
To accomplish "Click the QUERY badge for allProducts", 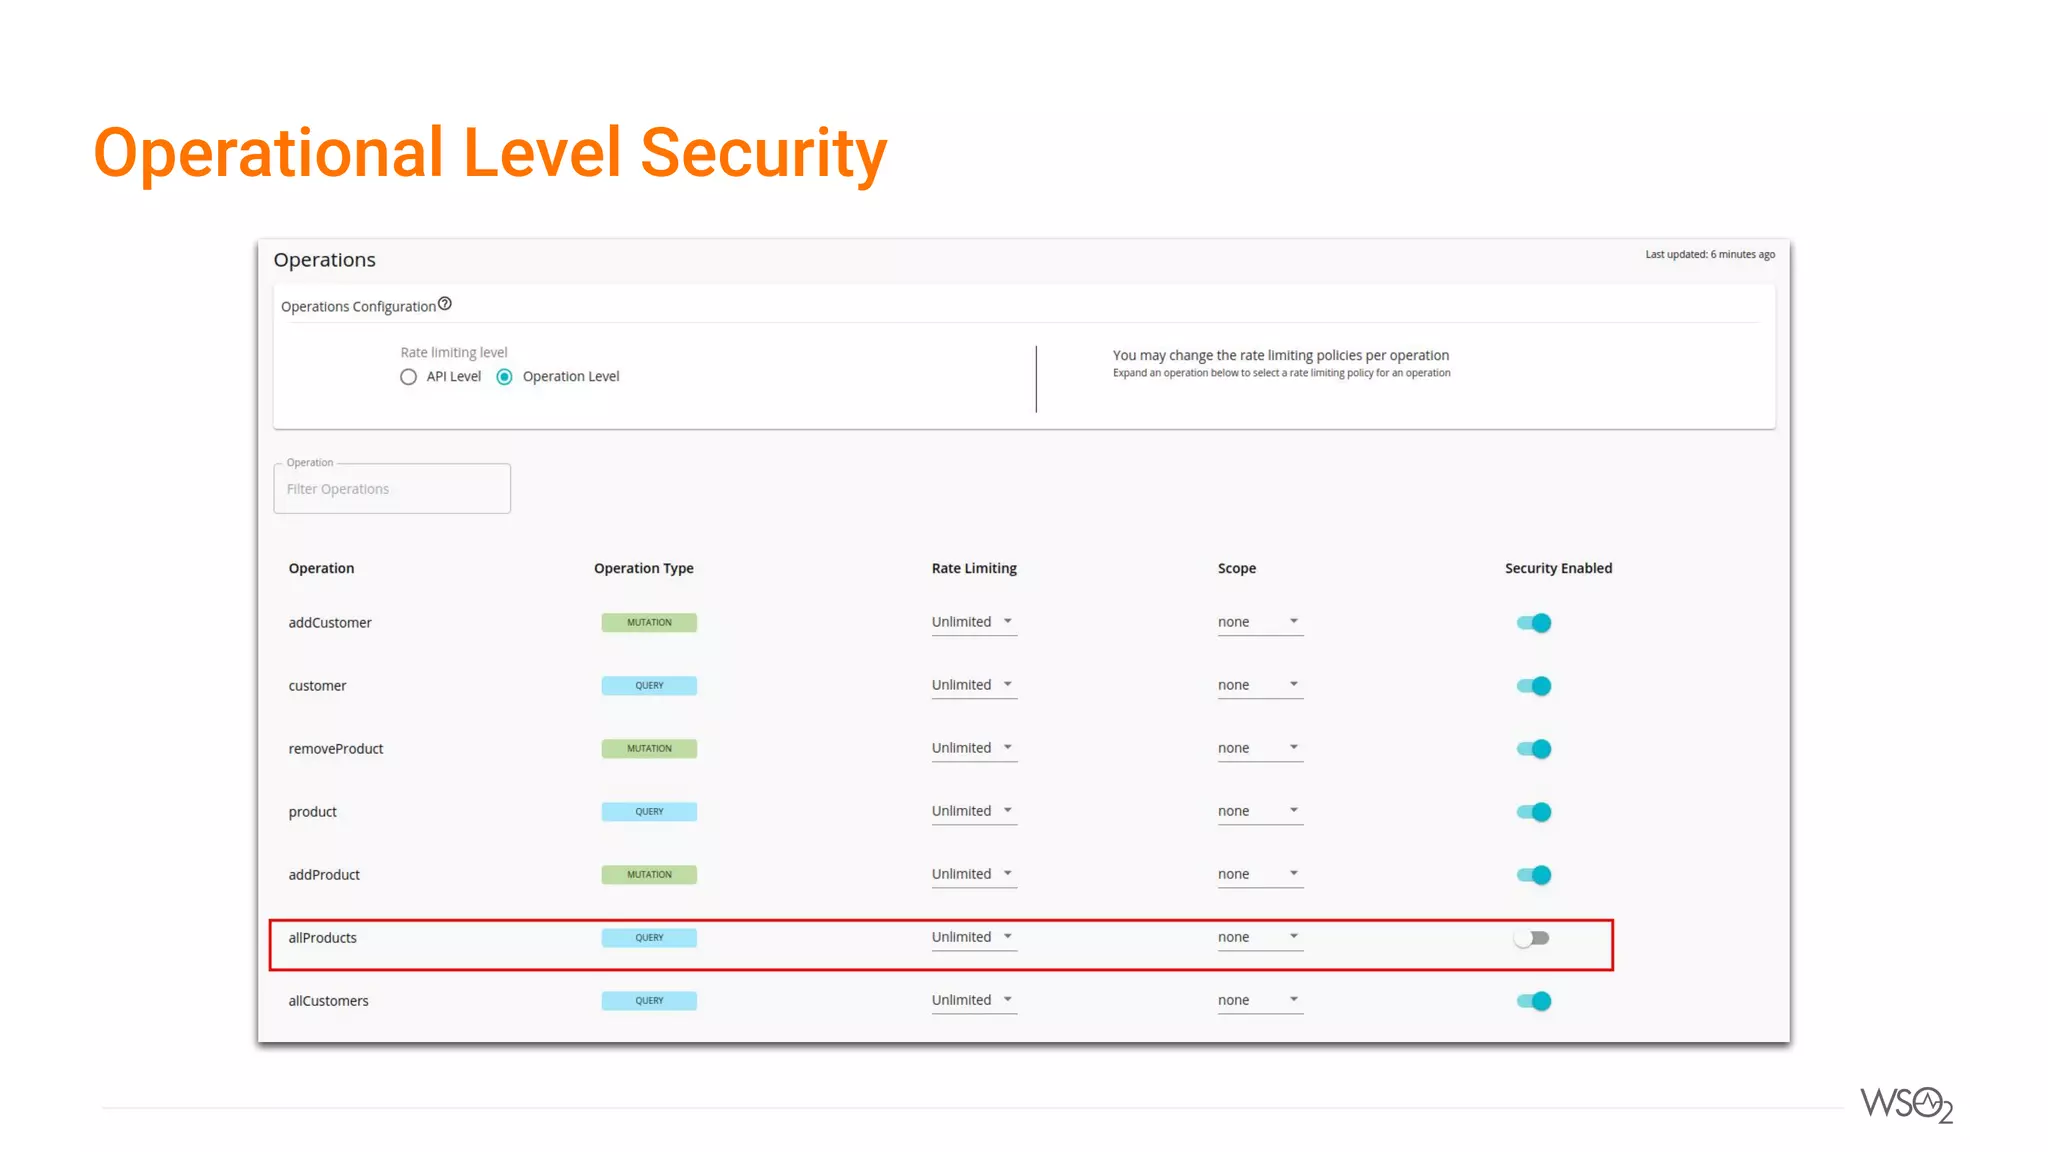I will pos(649,938).
